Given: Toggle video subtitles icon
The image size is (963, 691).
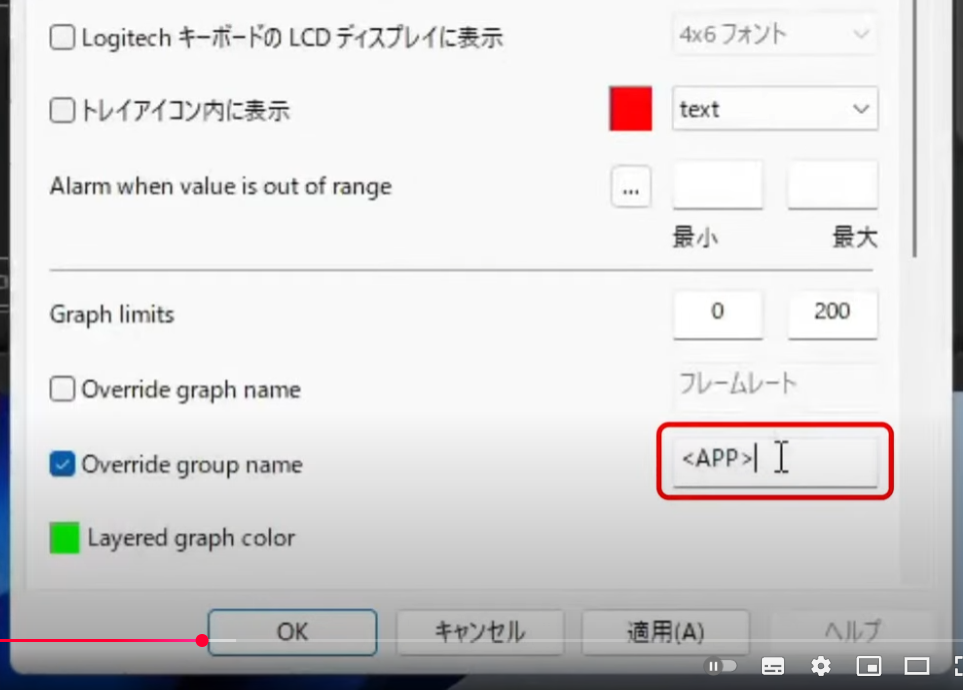Looking at the screenshot, I should (773, 666).
